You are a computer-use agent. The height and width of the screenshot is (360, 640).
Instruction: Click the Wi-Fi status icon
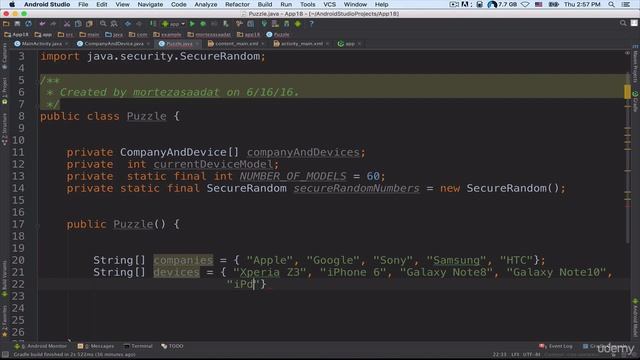click(x=526, y=4)
